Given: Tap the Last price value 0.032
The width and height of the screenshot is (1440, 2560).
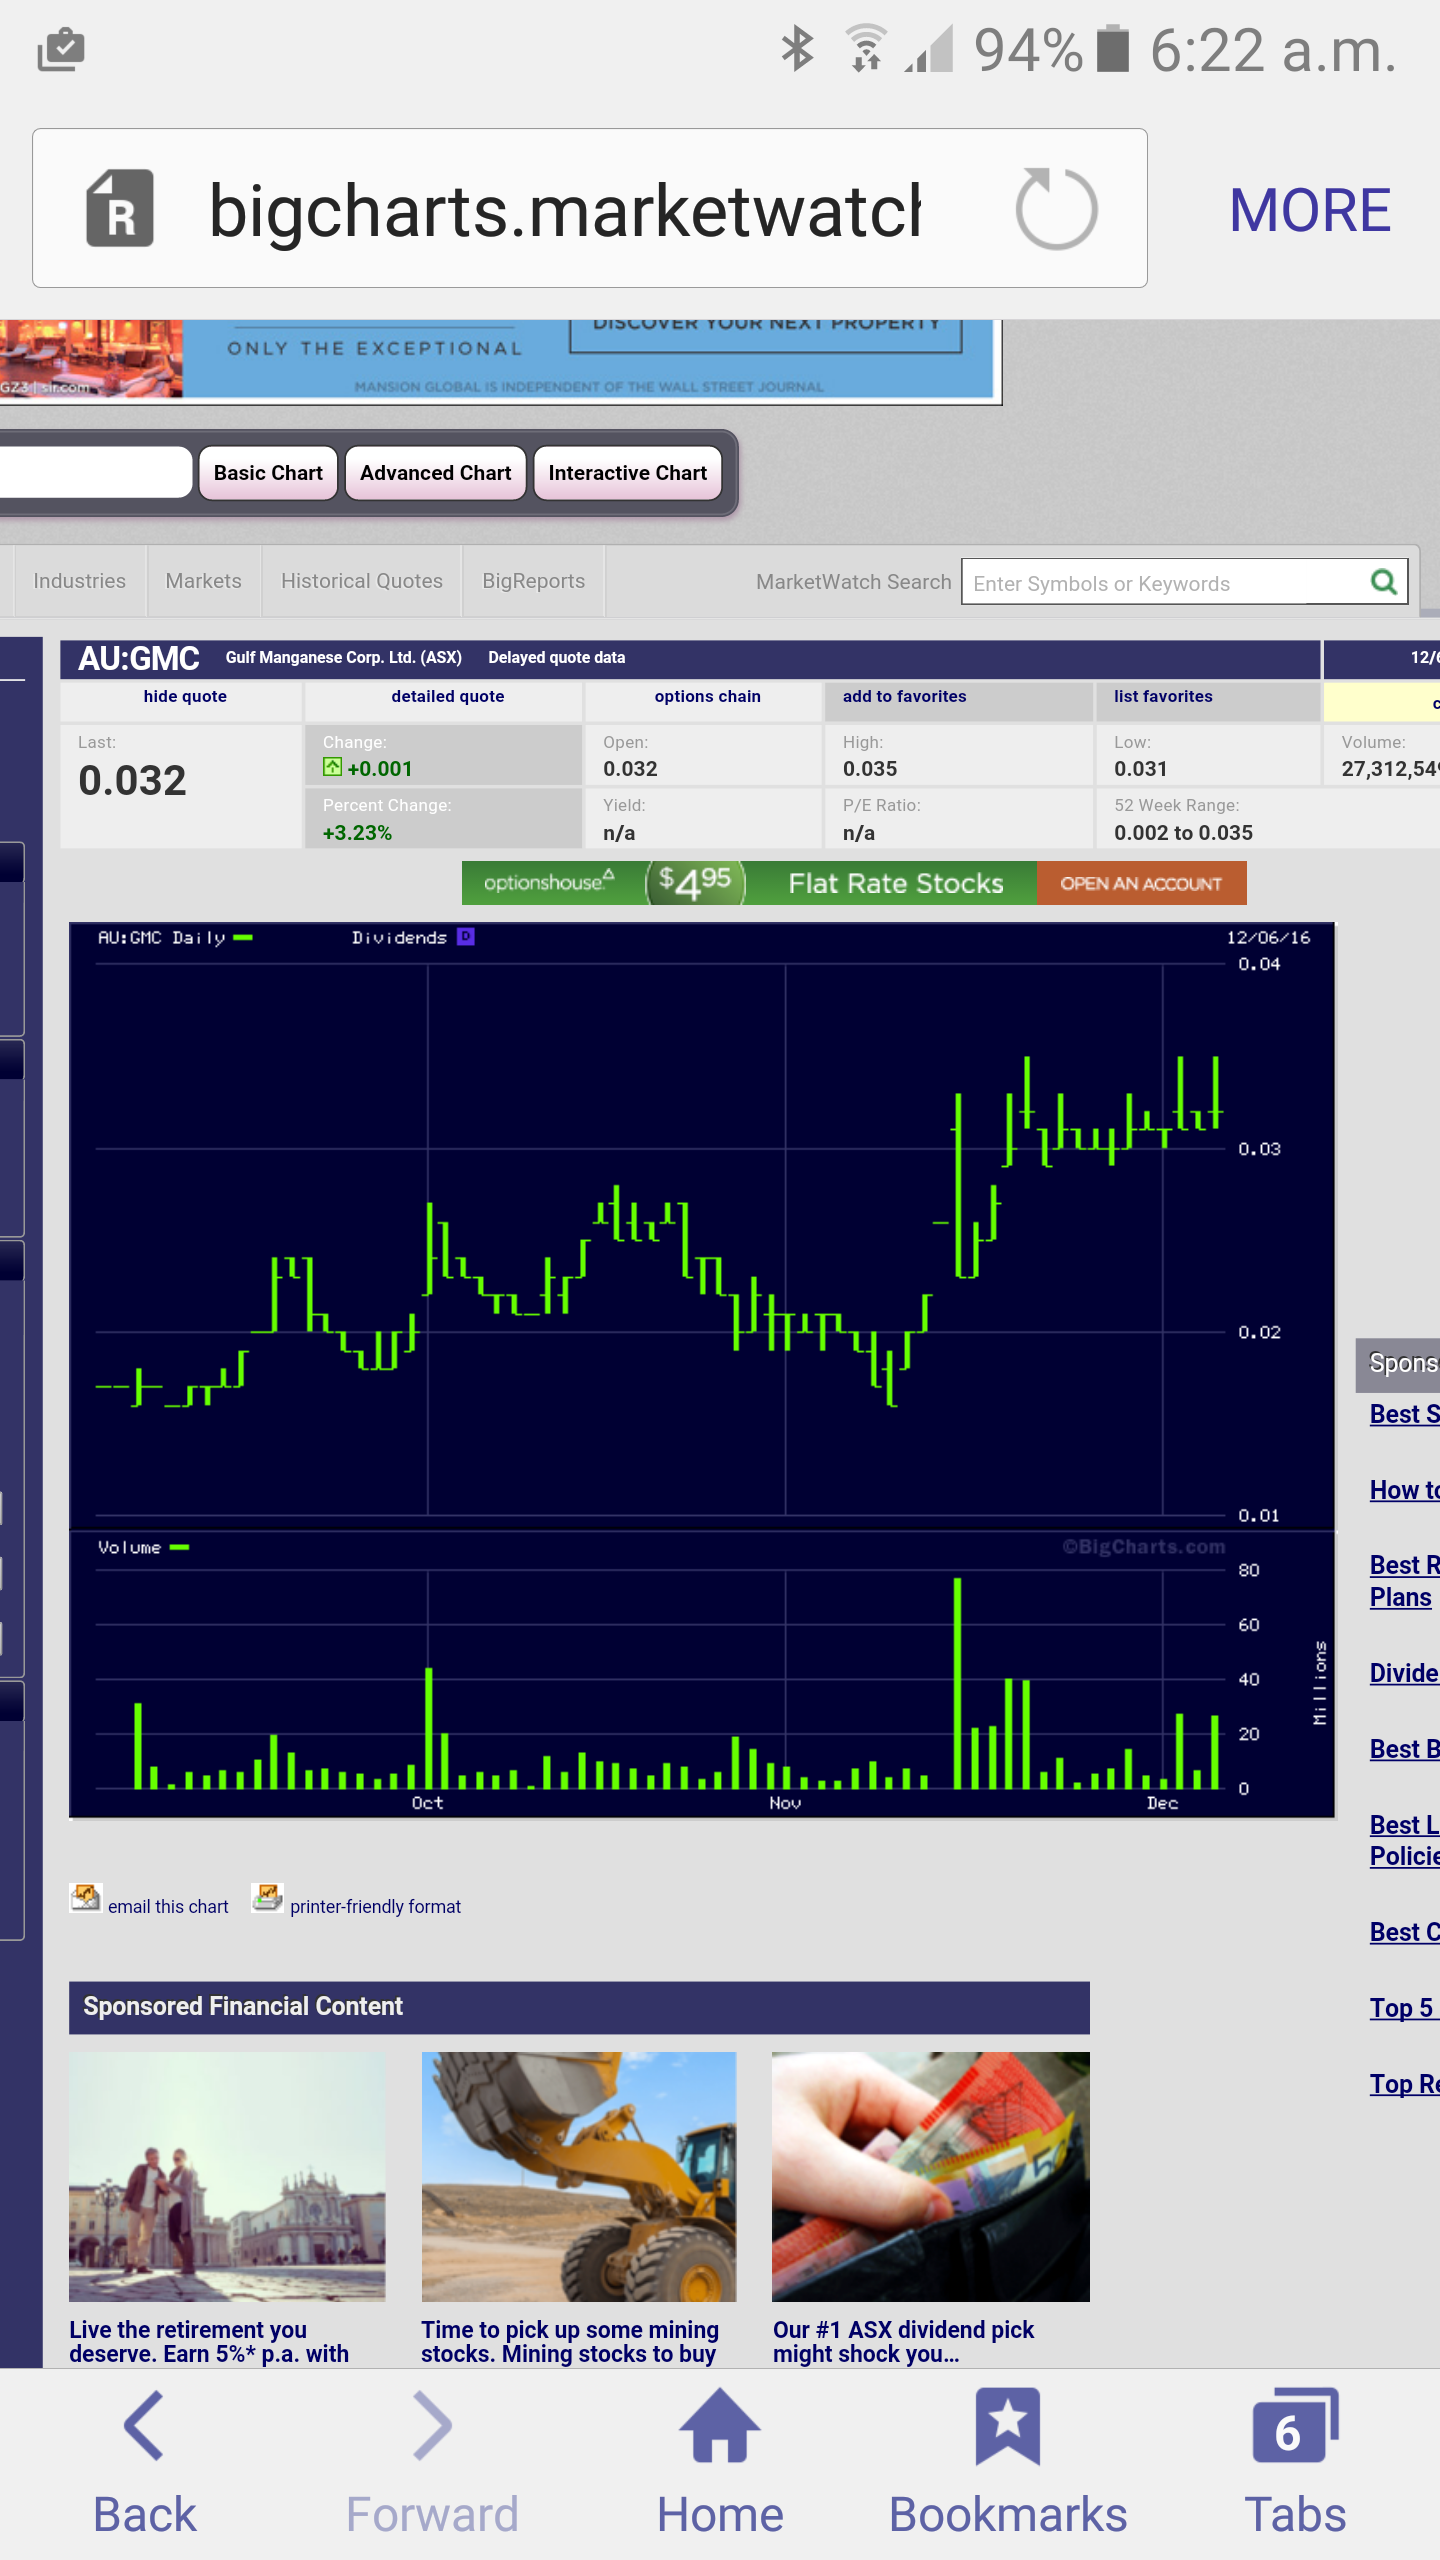Looking at the screenshot, I should [132, 781].
